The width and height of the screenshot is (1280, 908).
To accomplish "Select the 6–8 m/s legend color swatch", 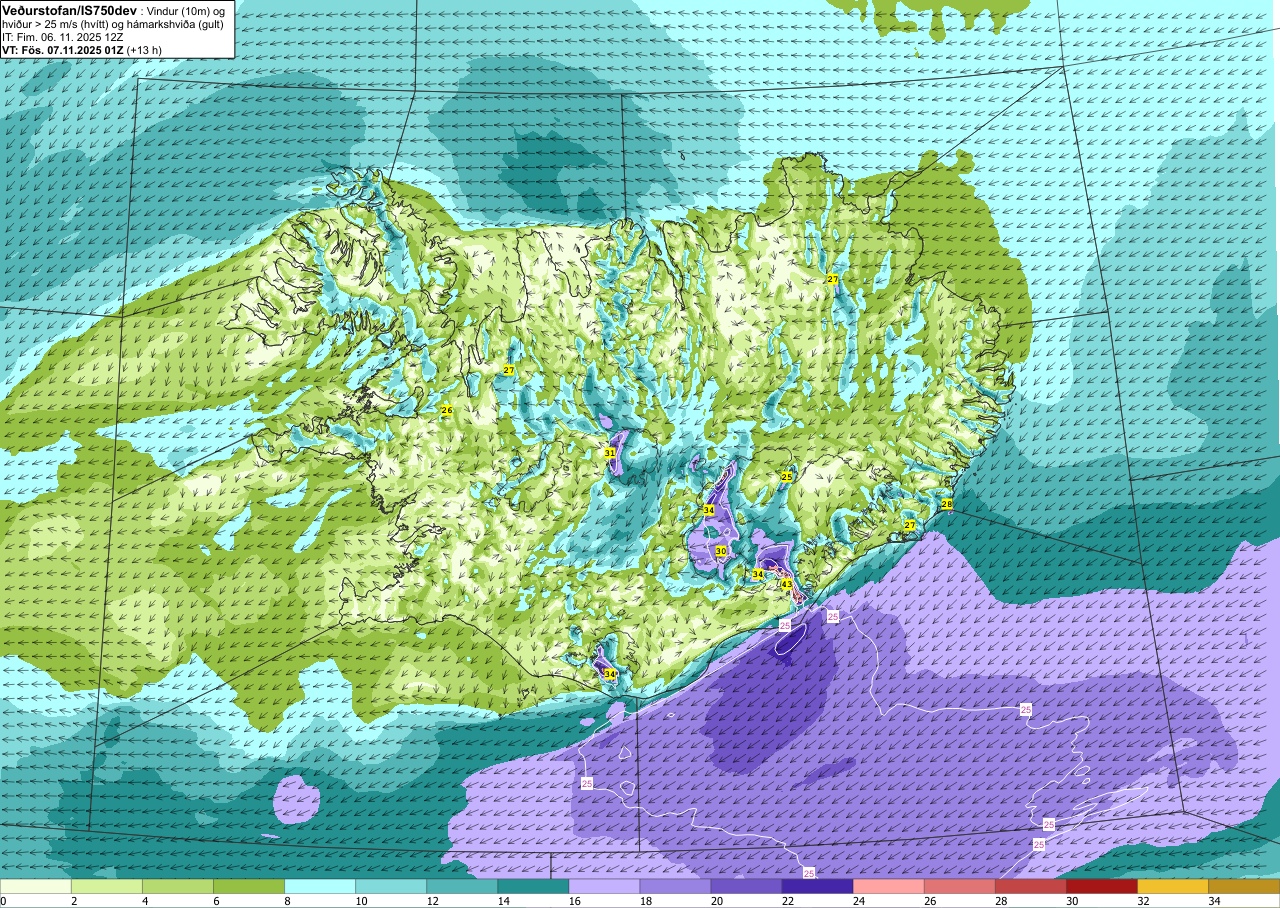I will click(249, 886).
